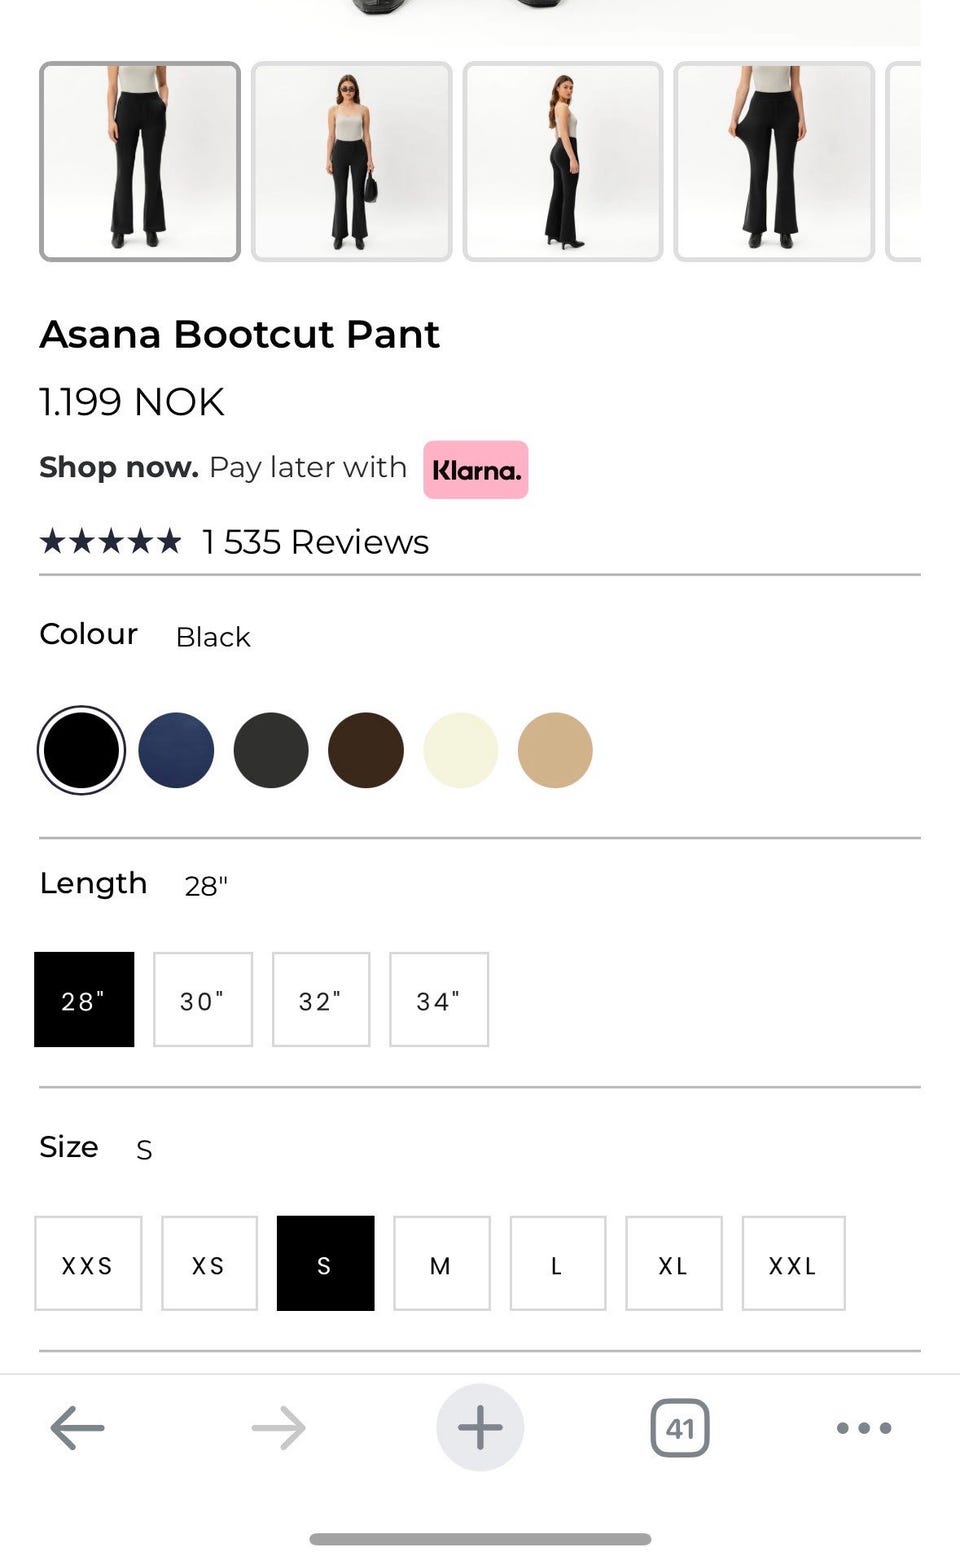Screen dimensions: 960x1565
Task: Open a new tab with plus button
Action: point(480,1428)
